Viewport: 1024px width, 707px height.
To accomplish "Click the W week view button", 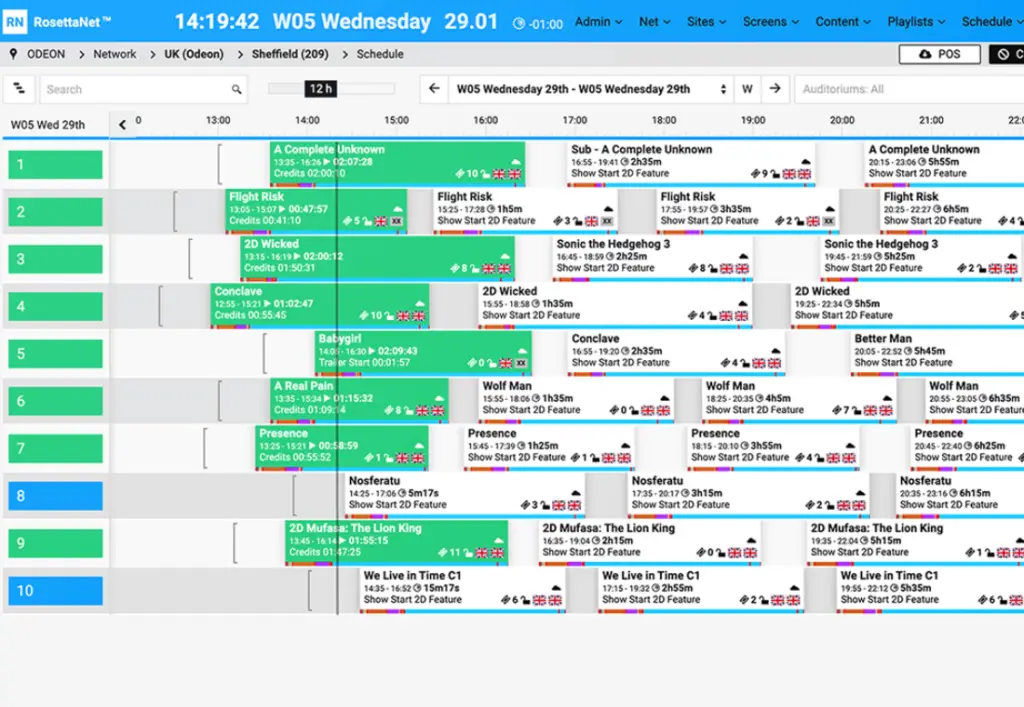I will click(x=747, y=89).
